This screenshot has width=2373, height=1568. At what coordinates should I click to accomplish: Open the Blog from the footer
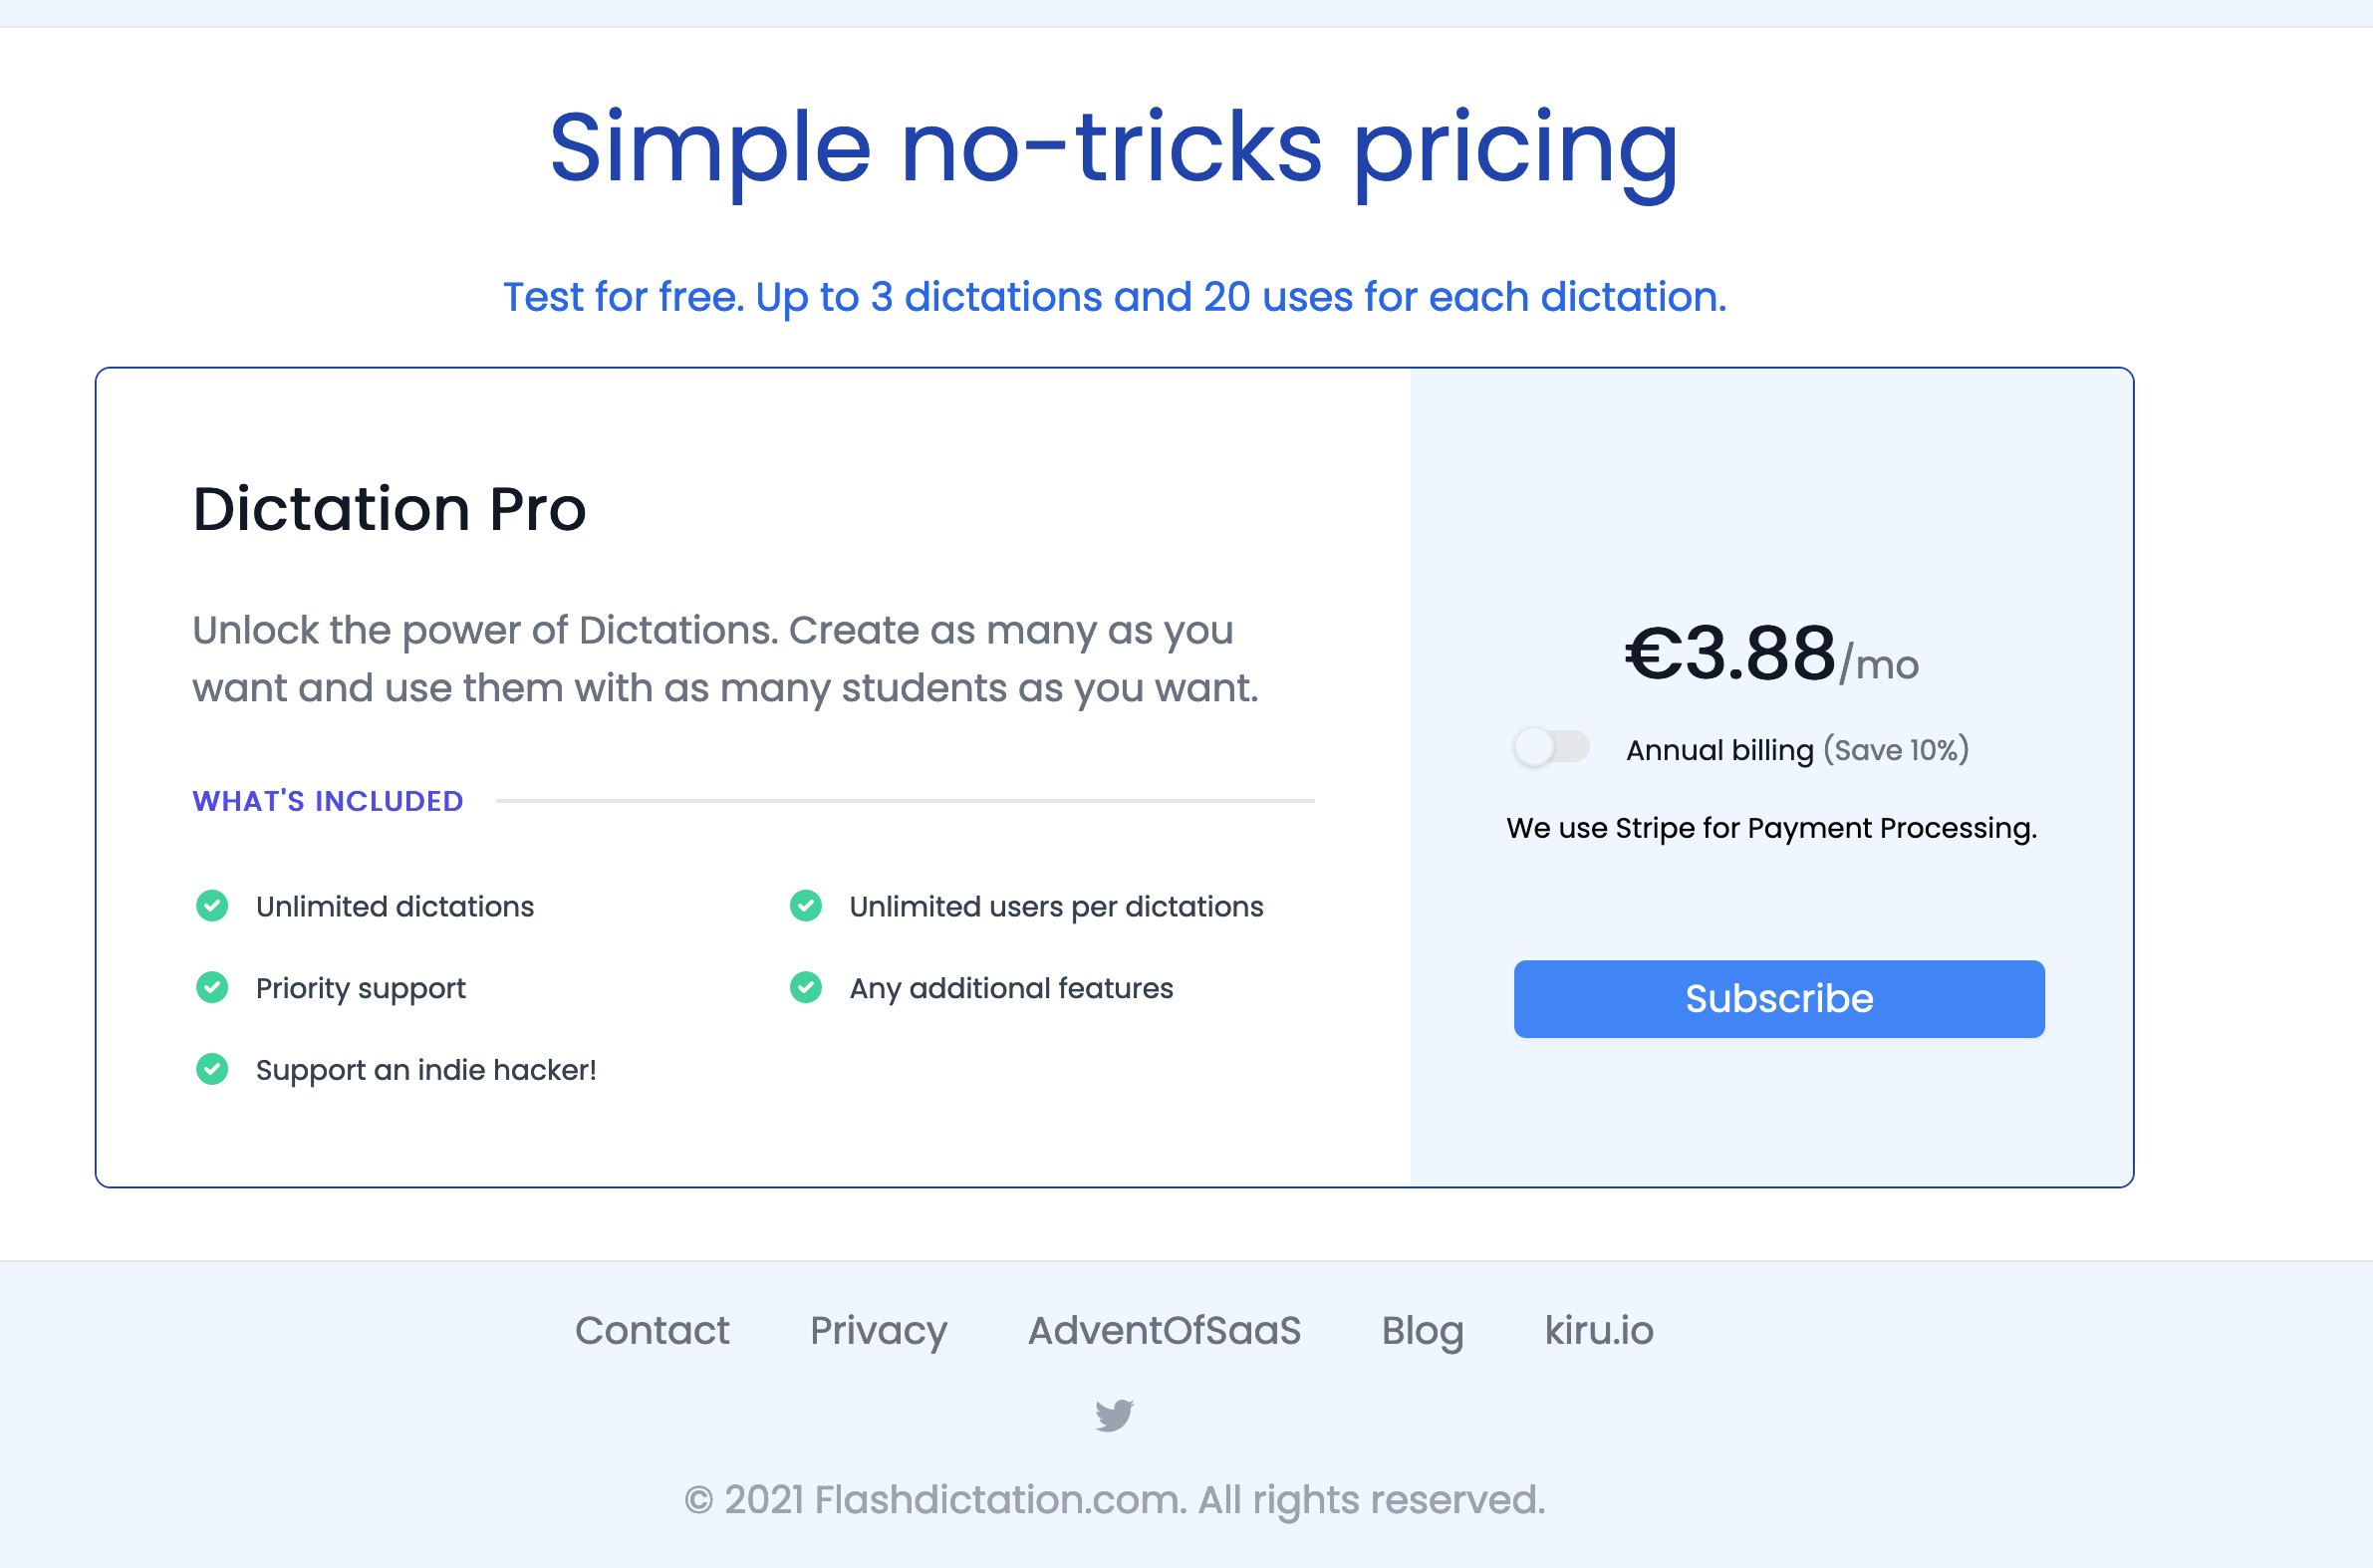pyautogui.click(x=1421, y=1330)
